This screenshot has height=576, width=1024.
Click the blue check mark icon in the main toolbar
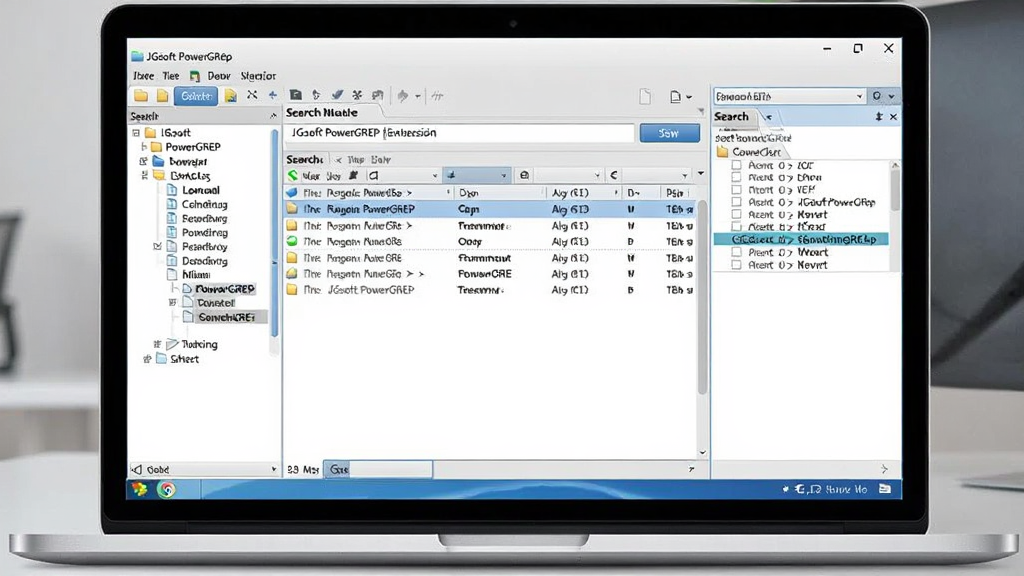[337, 95]
